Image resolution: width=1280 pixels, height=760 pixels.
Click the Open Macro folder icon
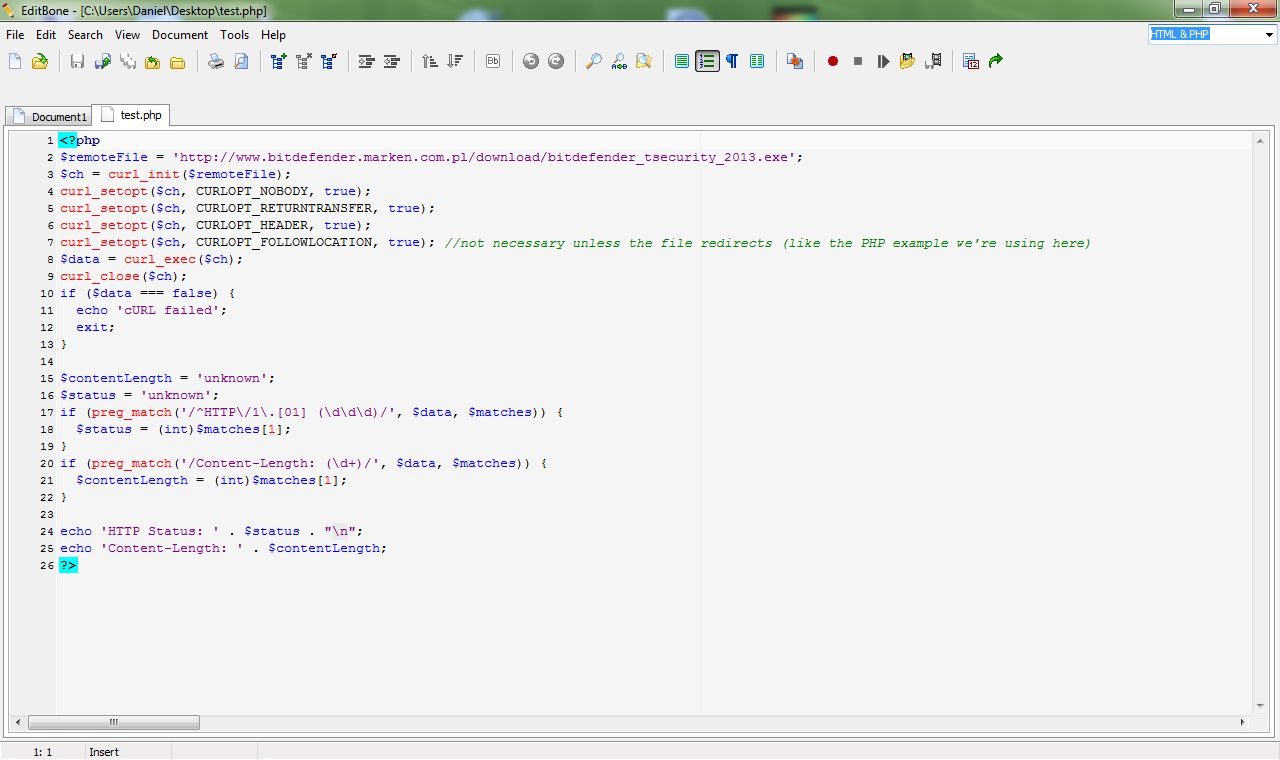pyautogui.click(x=908, y=61)
